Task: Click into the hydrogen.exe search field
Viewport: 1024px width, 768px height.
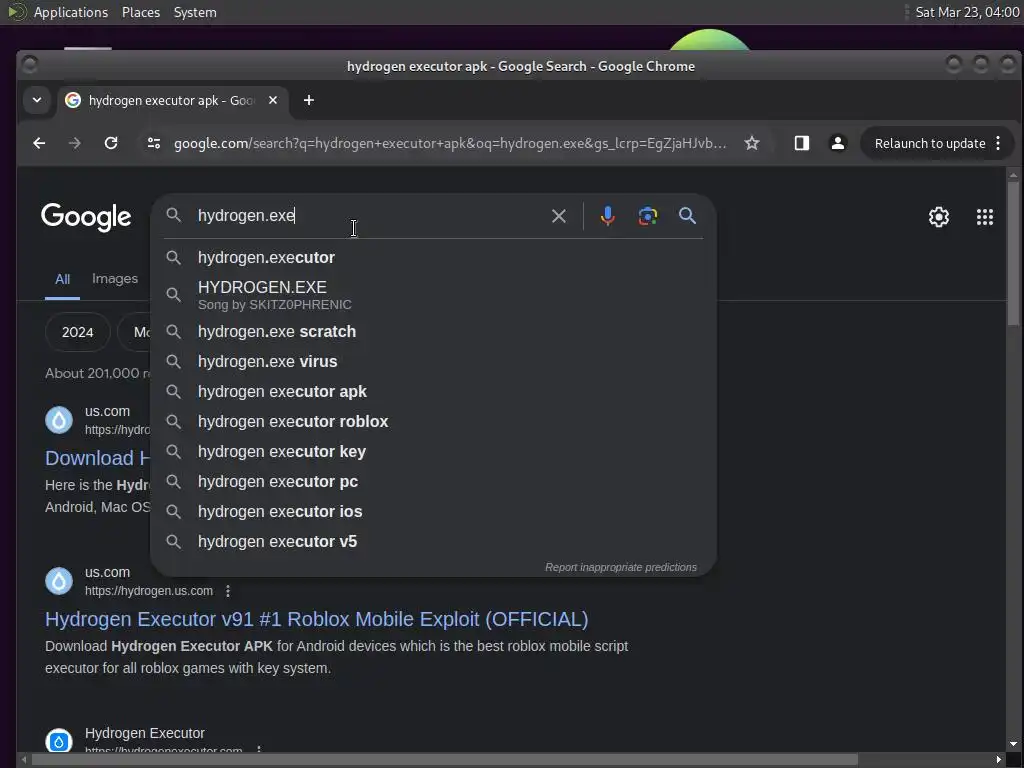Action: 369,216
